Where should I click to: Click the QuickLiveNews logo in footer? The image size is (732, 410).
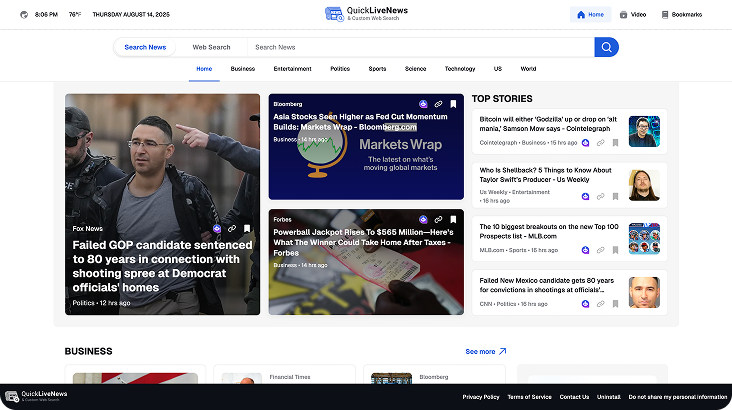point(36,396)
